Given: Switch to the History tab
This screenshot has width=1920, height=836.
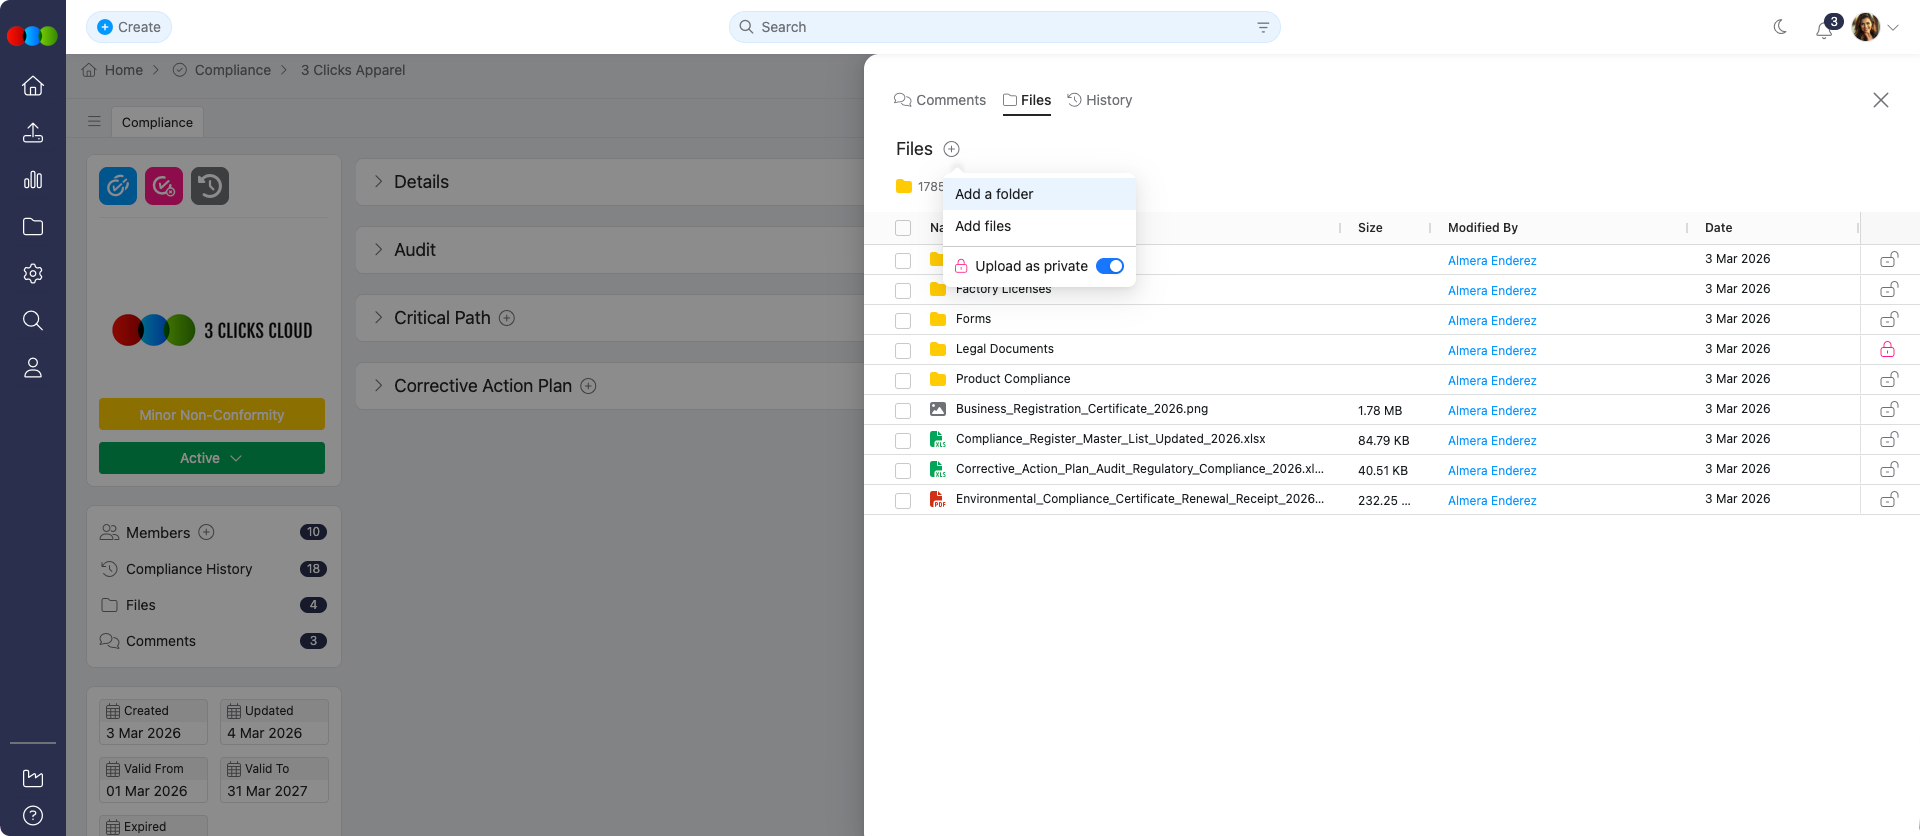Looking at the screenshot, I should click(x=1100, y=100).
